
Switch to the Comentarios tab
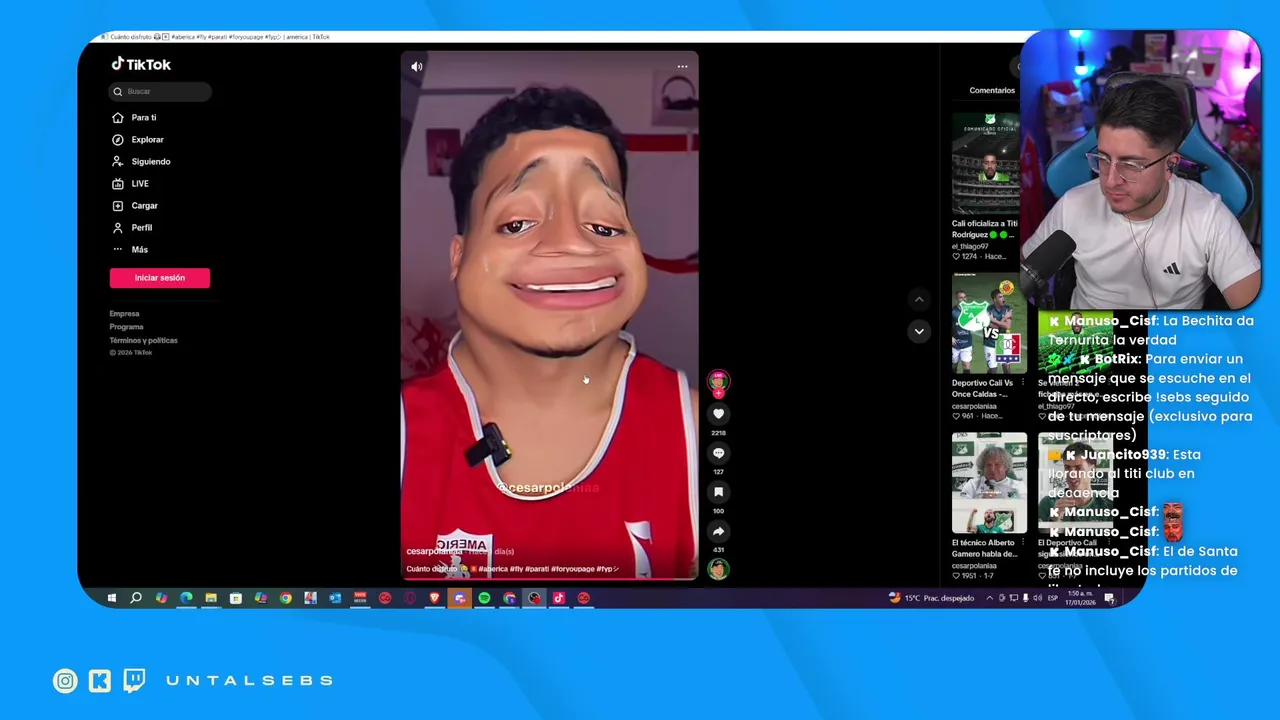tap(991, 91)
